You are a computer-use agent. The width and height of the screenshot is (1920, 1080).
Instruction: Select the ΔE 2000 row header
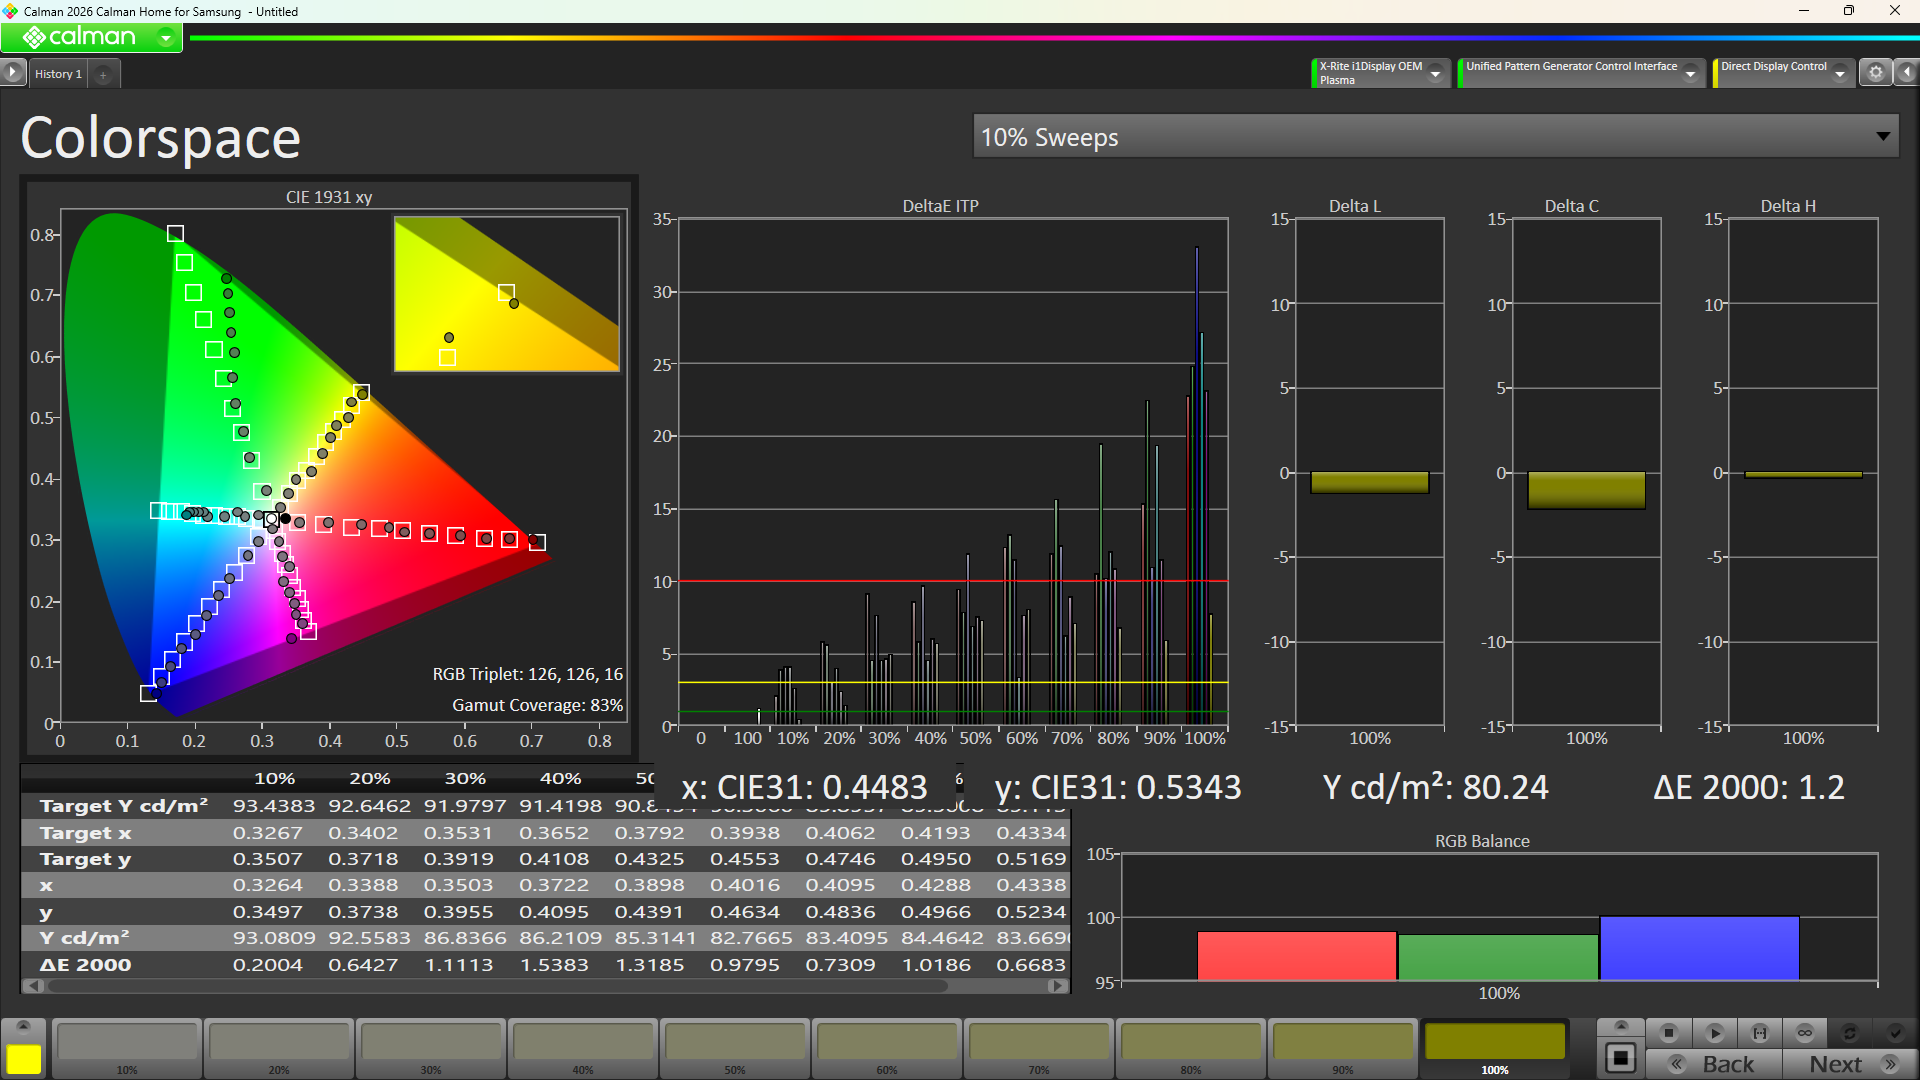(85, 965)
